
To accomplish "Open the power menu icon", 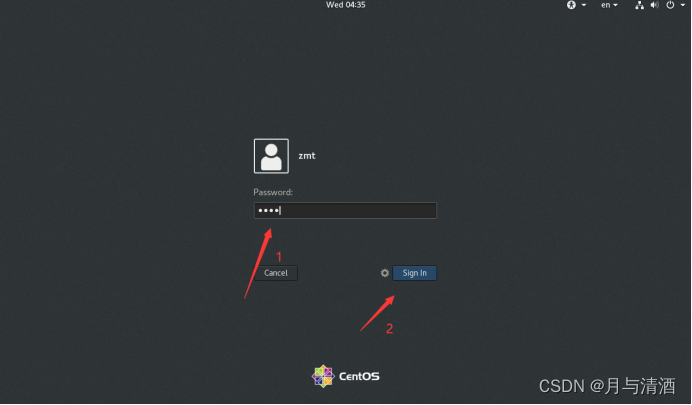I will [x=670, y=5].
